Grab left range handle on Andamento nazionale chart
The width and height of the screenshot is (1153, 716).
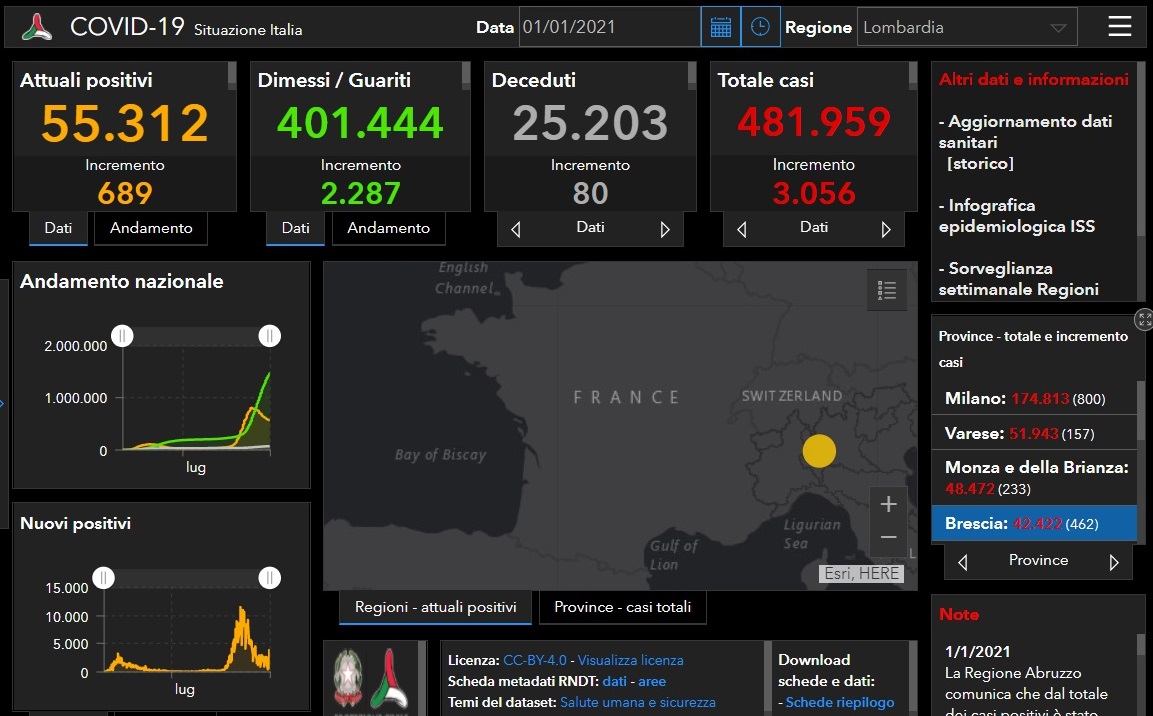pyautogui.click(x=122, y=336)
